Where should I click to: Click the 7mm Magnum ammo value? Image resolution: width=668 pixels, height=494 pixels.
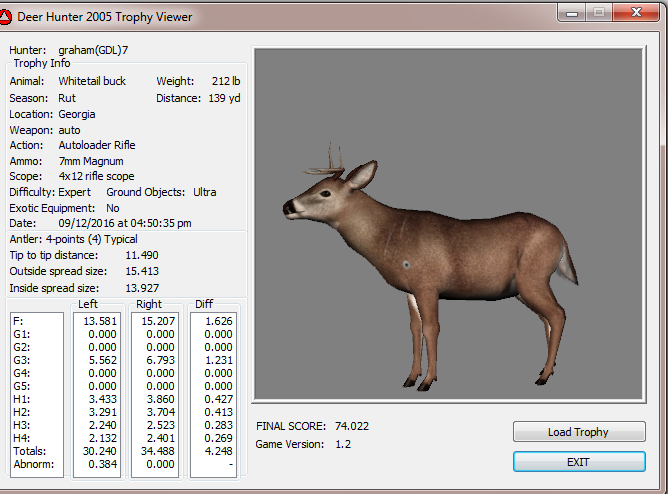(x=91, y=161)
